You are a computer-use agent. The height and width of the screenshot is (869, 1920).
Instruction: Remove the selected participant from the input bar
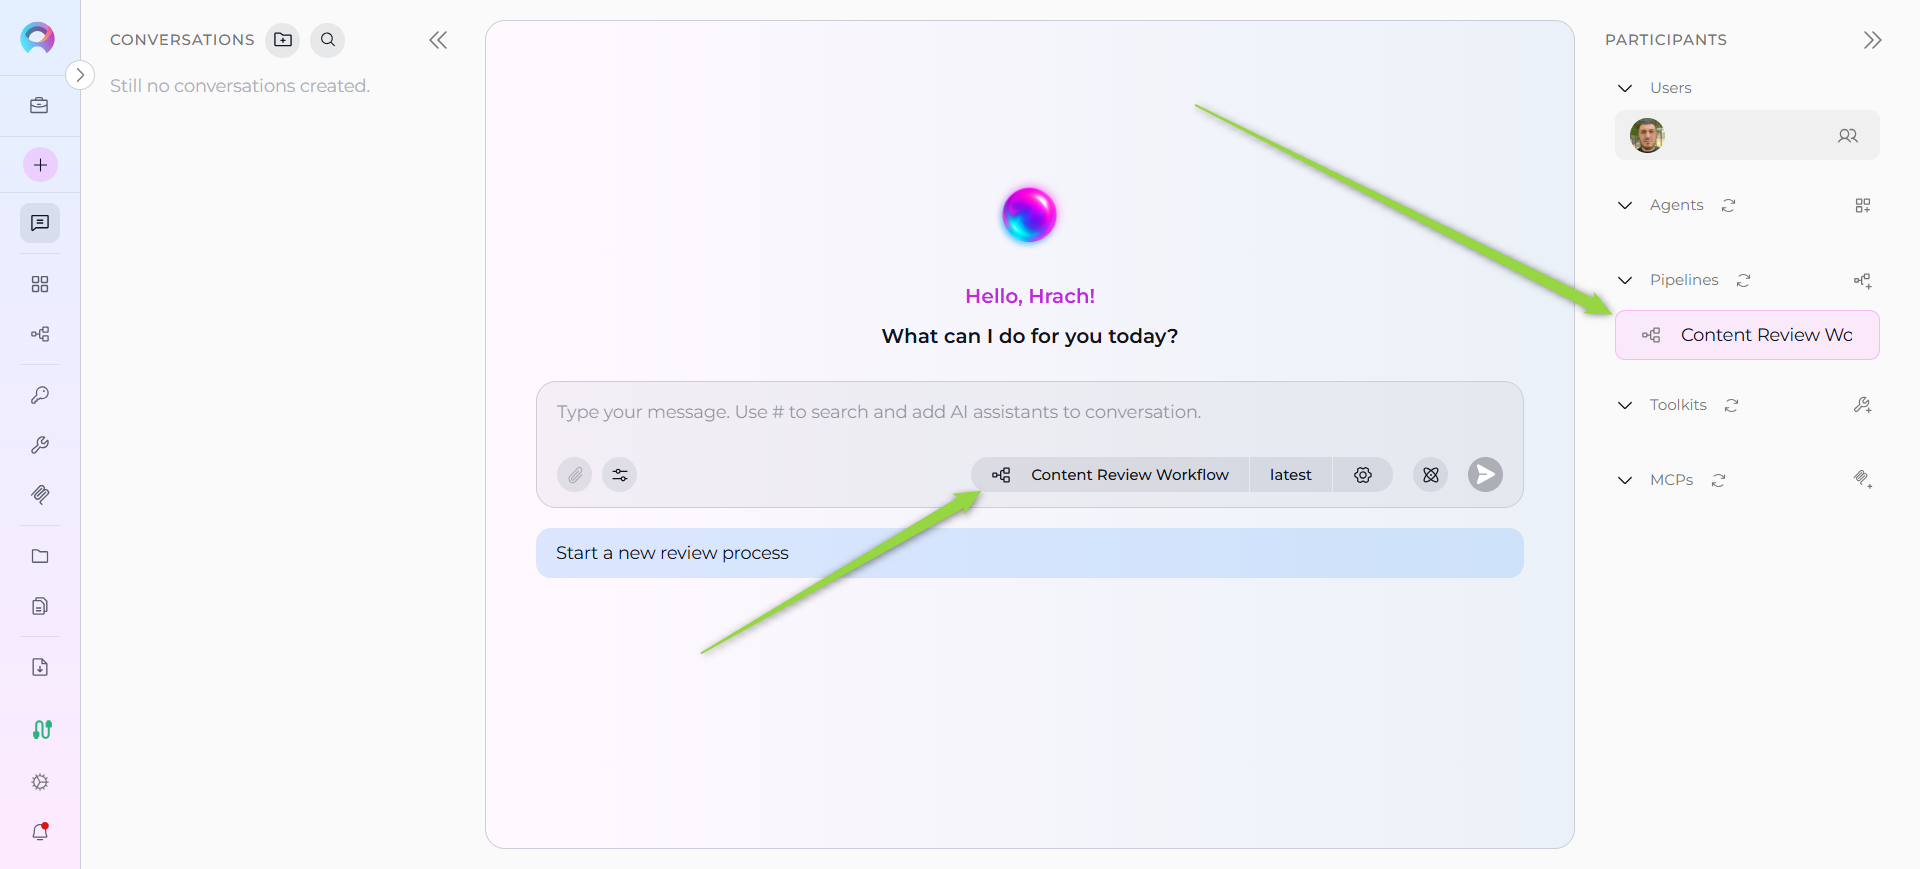tap(1430, 475)
